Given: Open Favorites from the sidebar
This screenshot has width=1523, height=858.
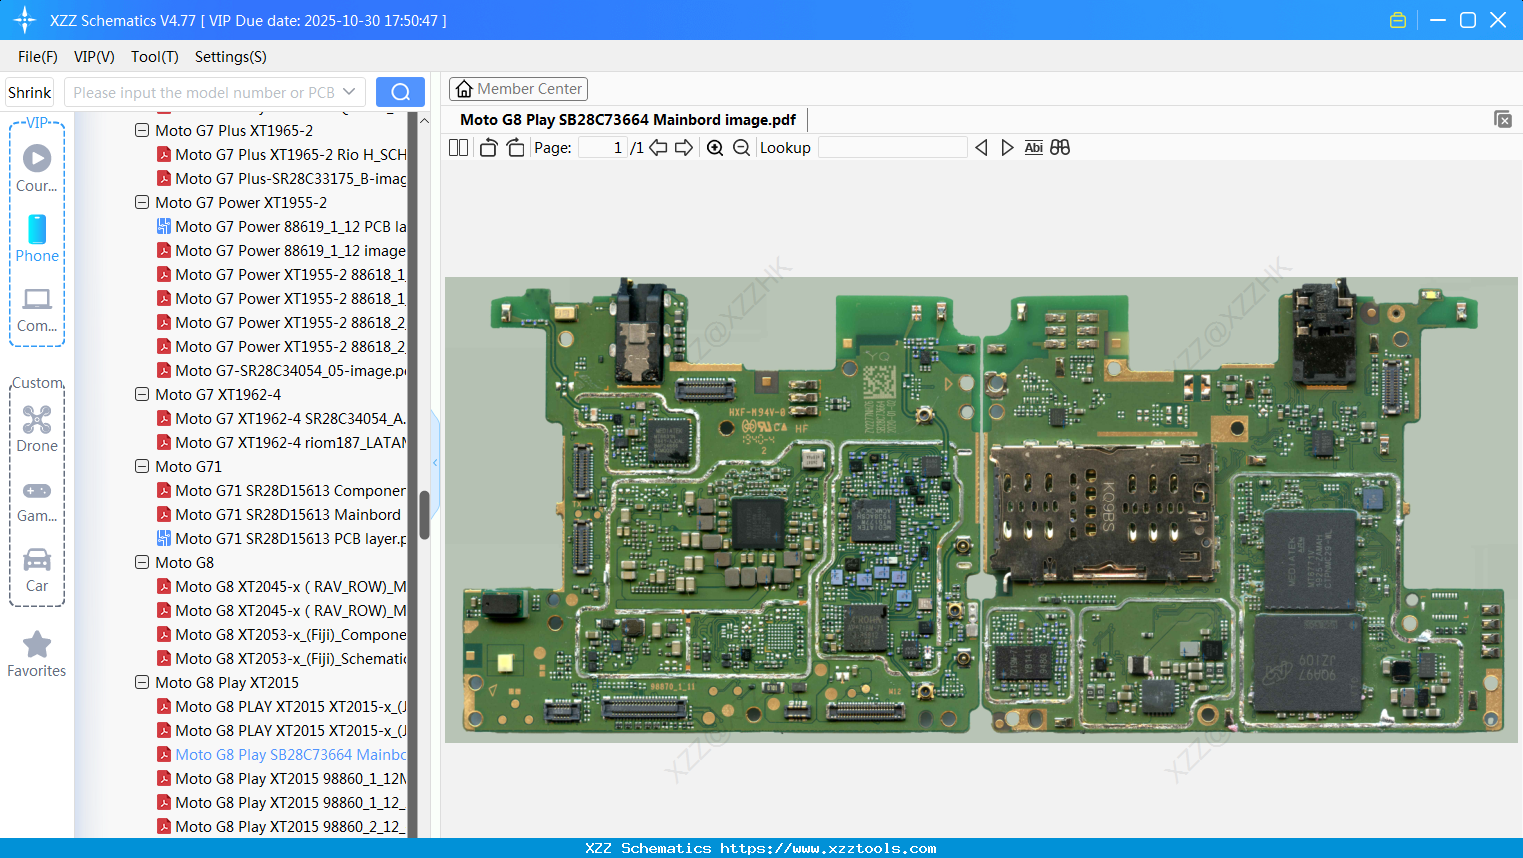Looking at the screenshot, I should 37,655.
